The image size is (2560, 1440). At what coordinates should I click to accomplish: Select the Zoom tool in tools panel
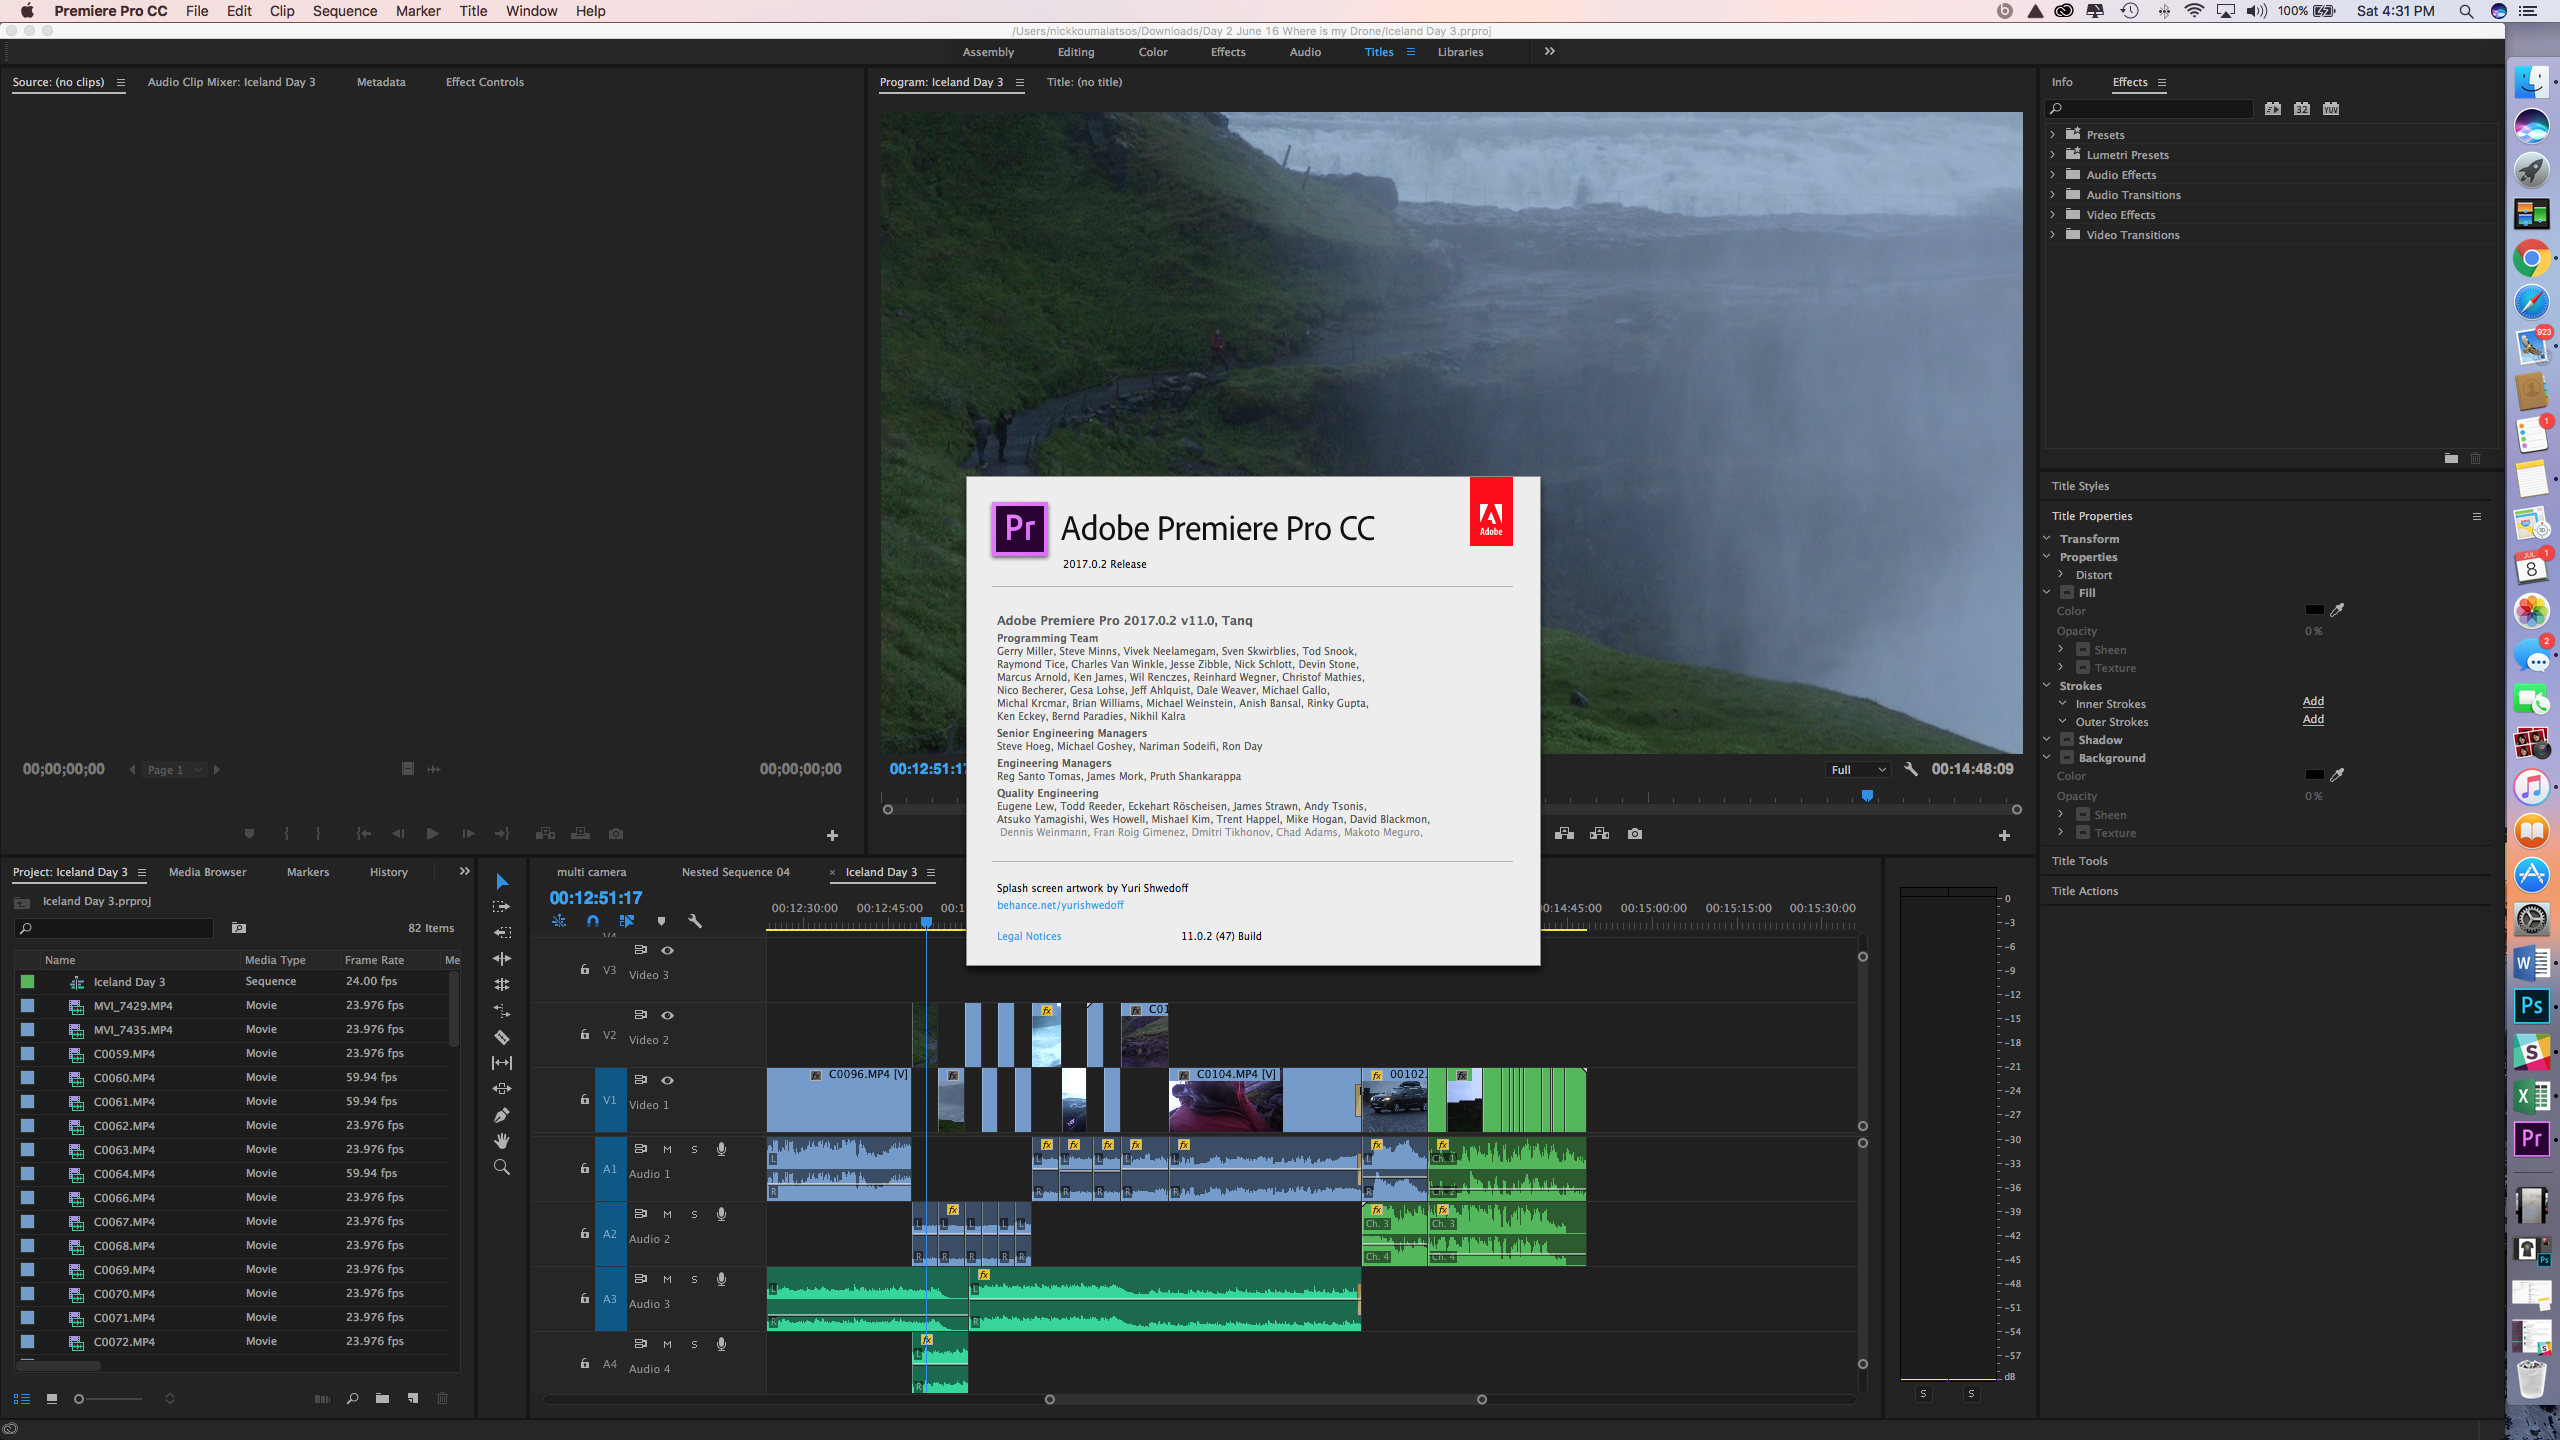pyautogui.click(x=502, y=1167)
